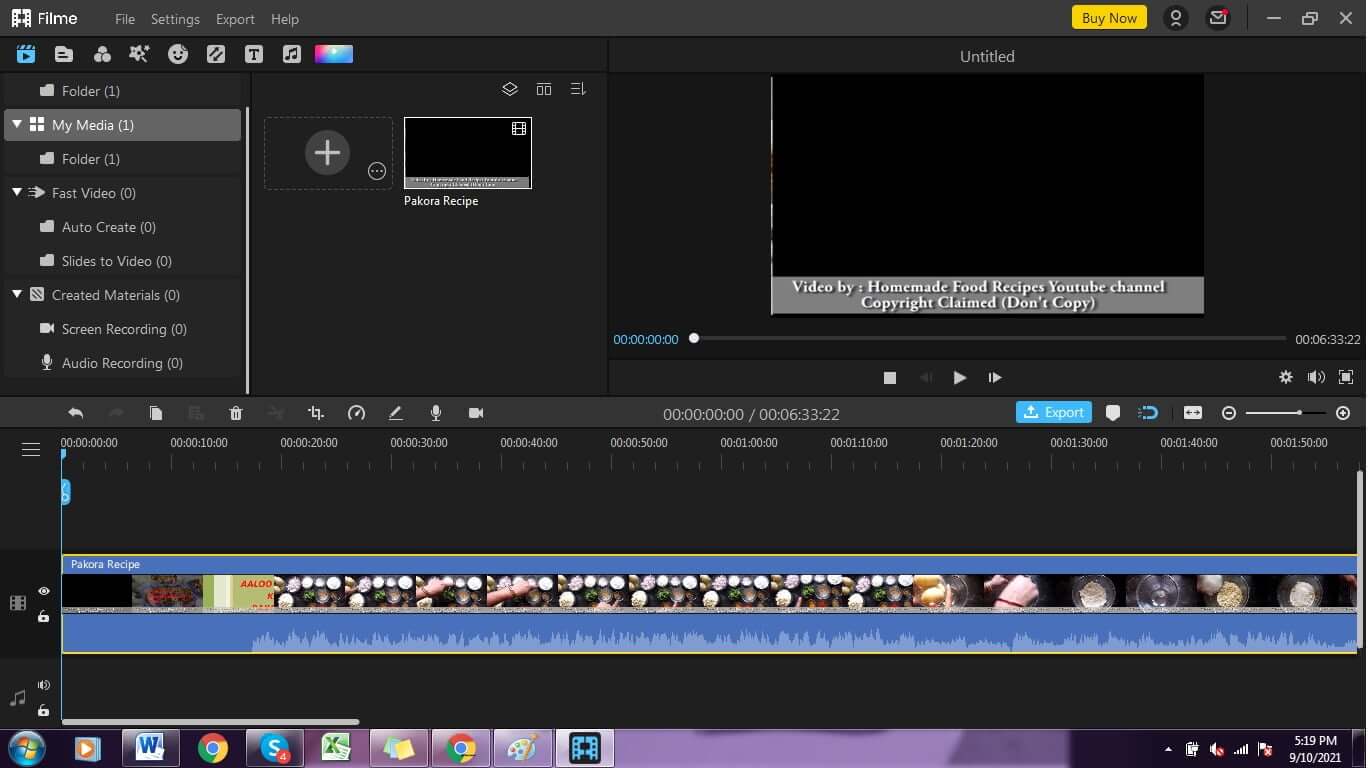Click the plus to import media
This screenshot has width=1370, height=768.
click(x=327, y=152)
